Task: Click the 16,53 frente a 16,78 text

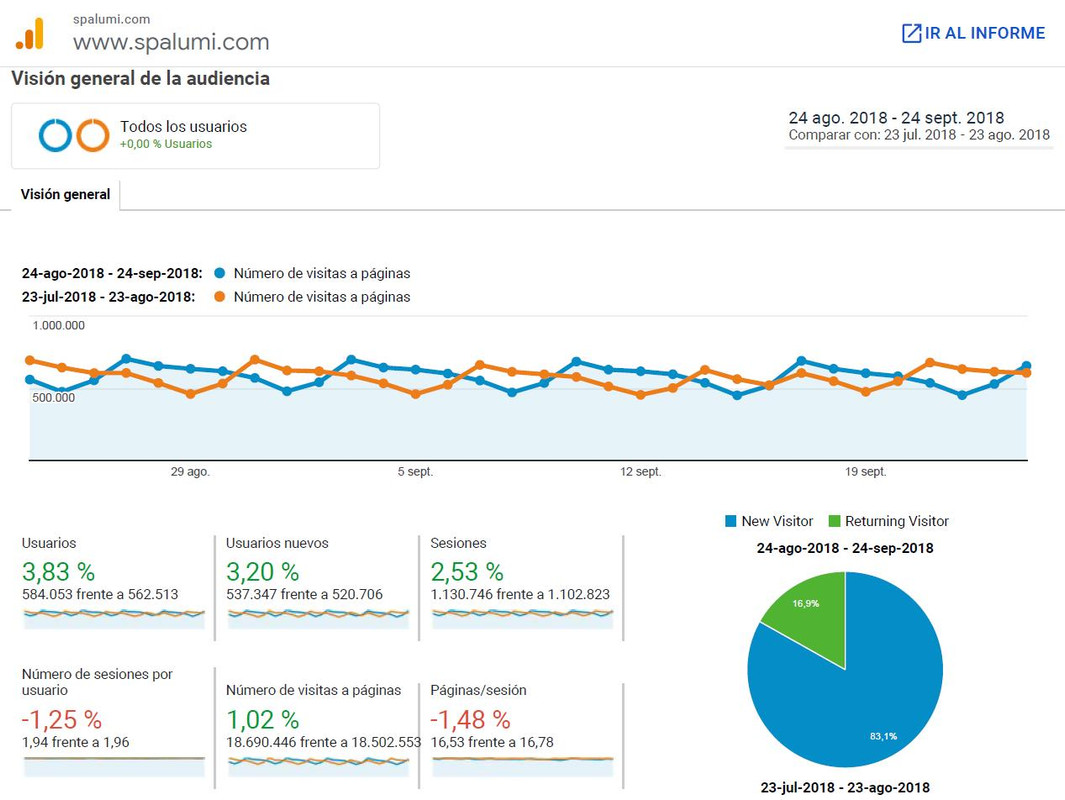Action: [x=492, y=742]
